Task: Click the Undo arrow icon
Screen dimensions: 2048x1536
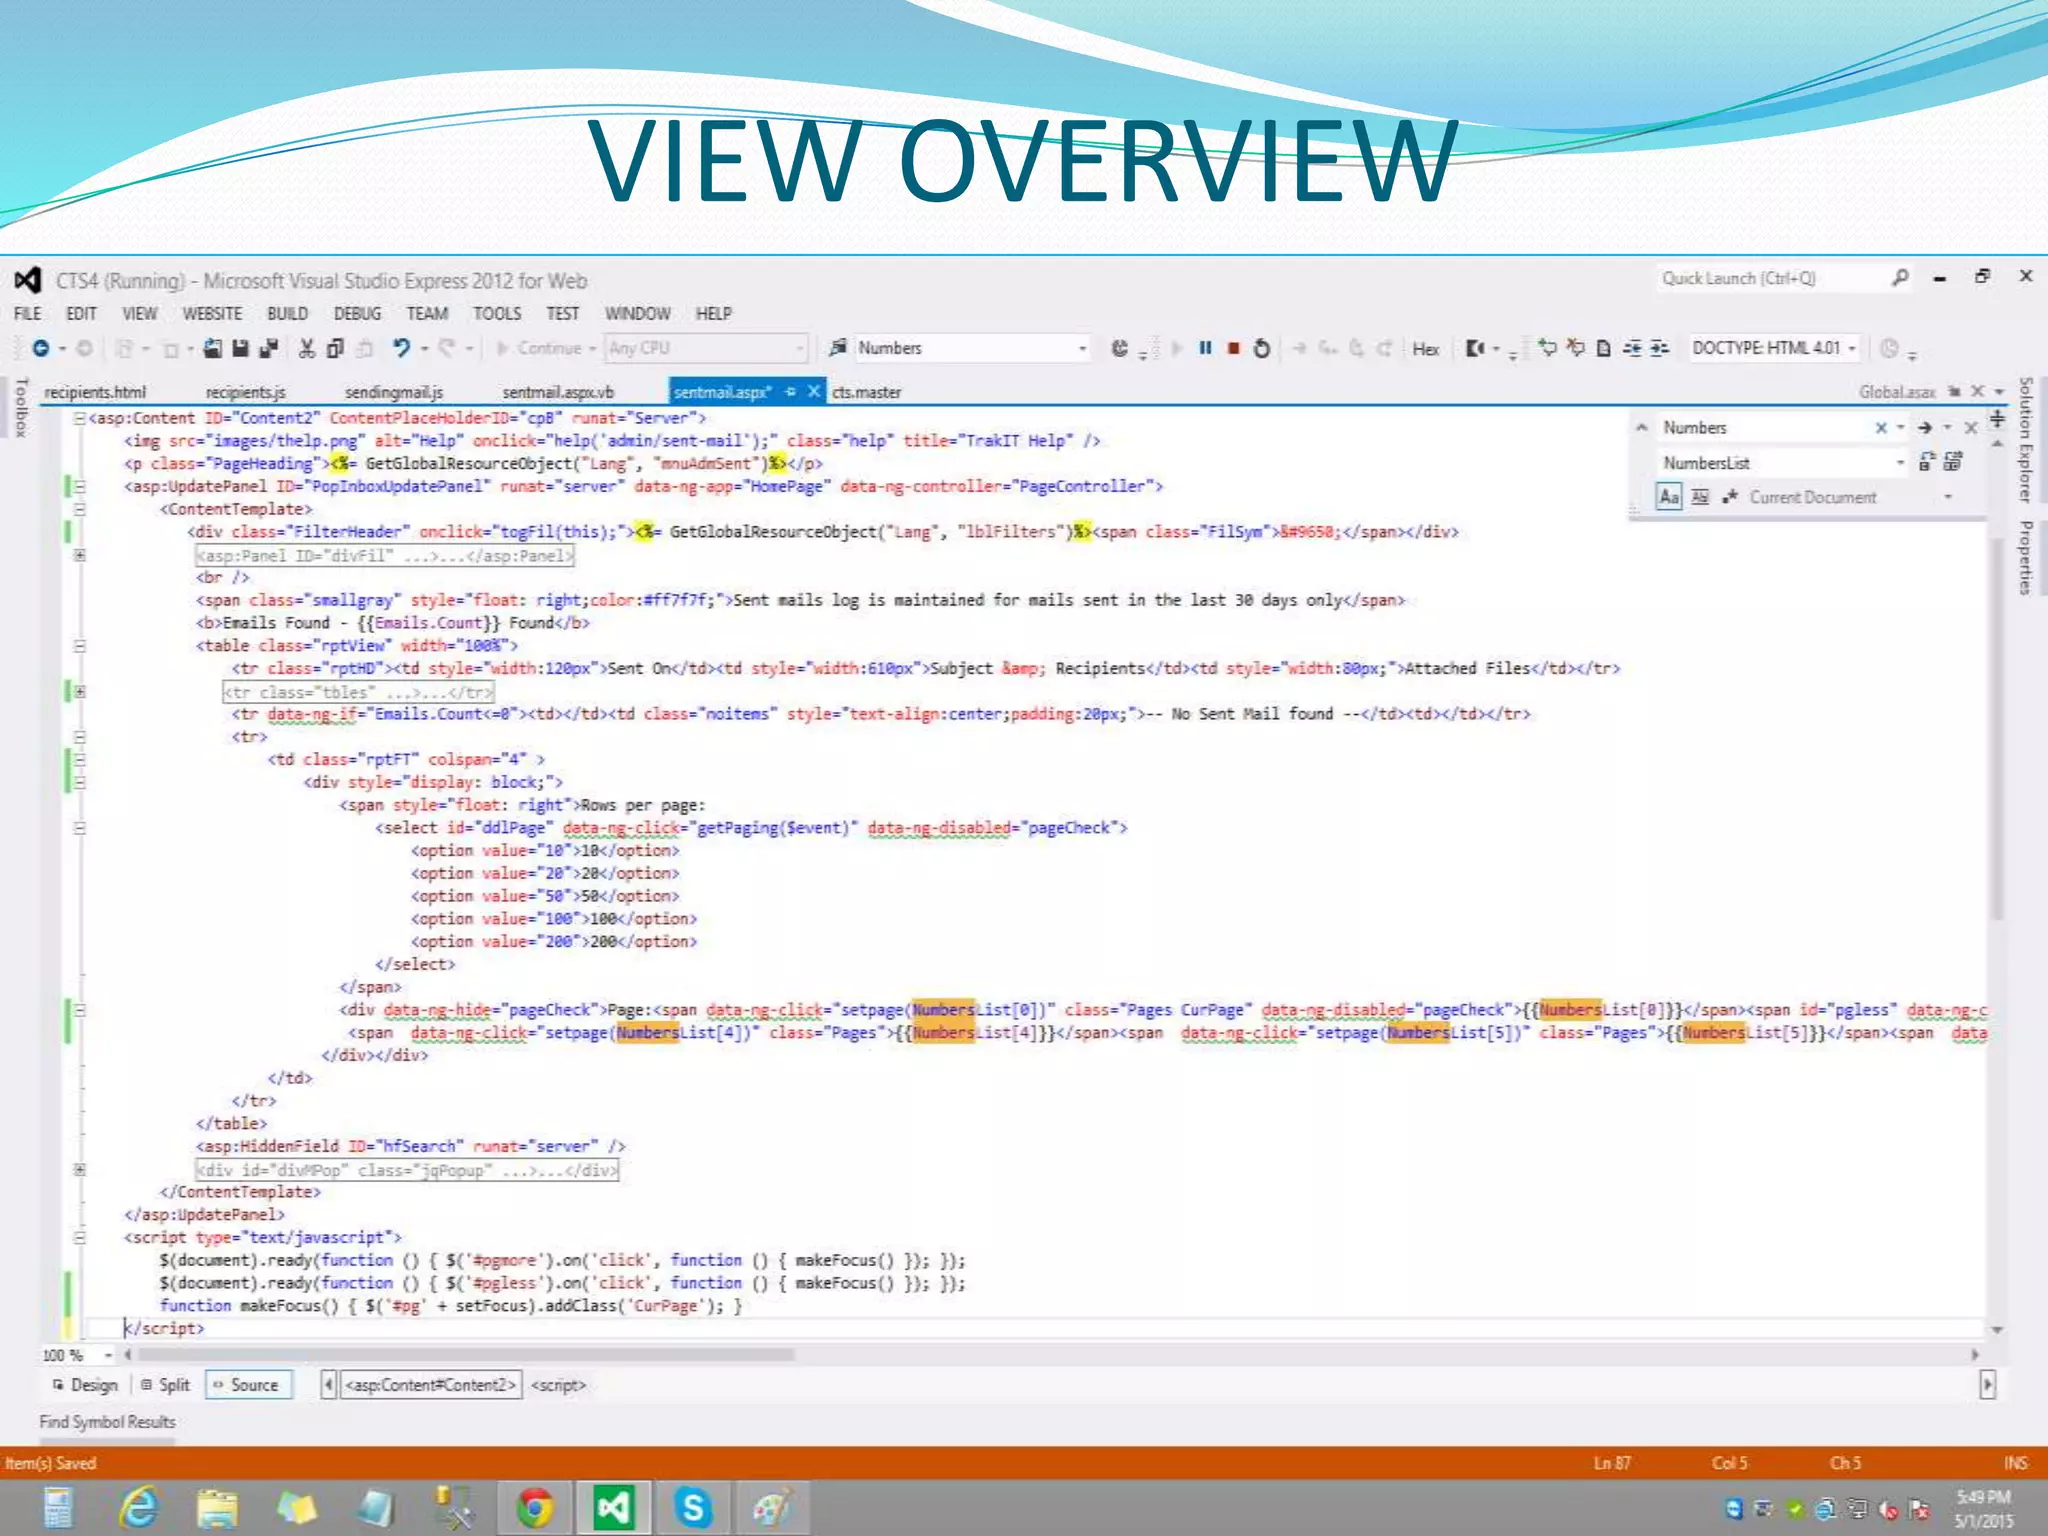Action: pos(401,348)
